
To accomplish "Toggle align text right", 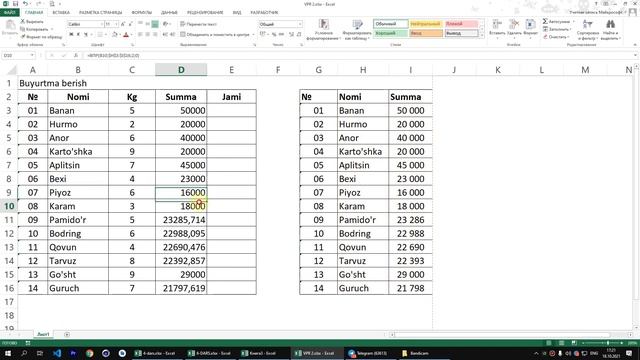I will 155,35.
